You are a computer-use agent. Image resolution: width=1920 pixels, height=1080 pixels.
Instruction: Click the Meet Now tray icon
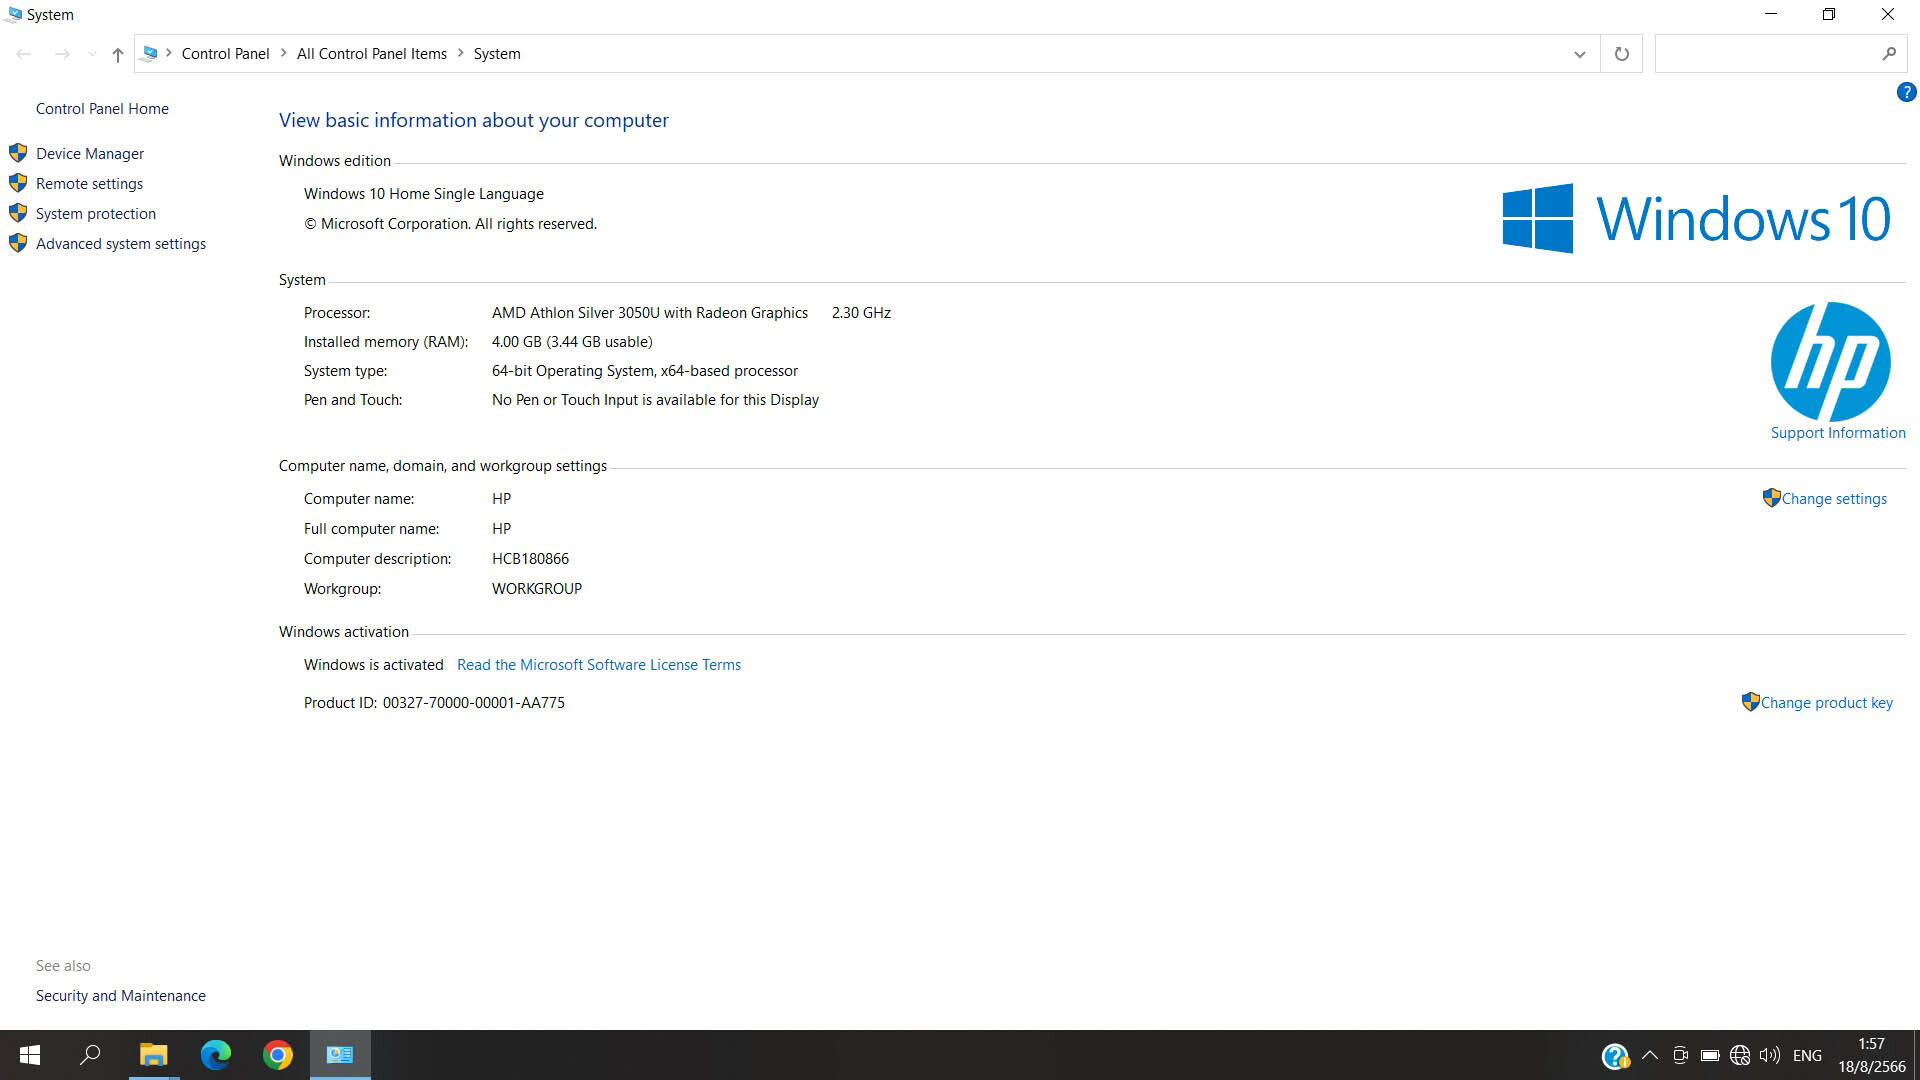coord(1680,1055)
